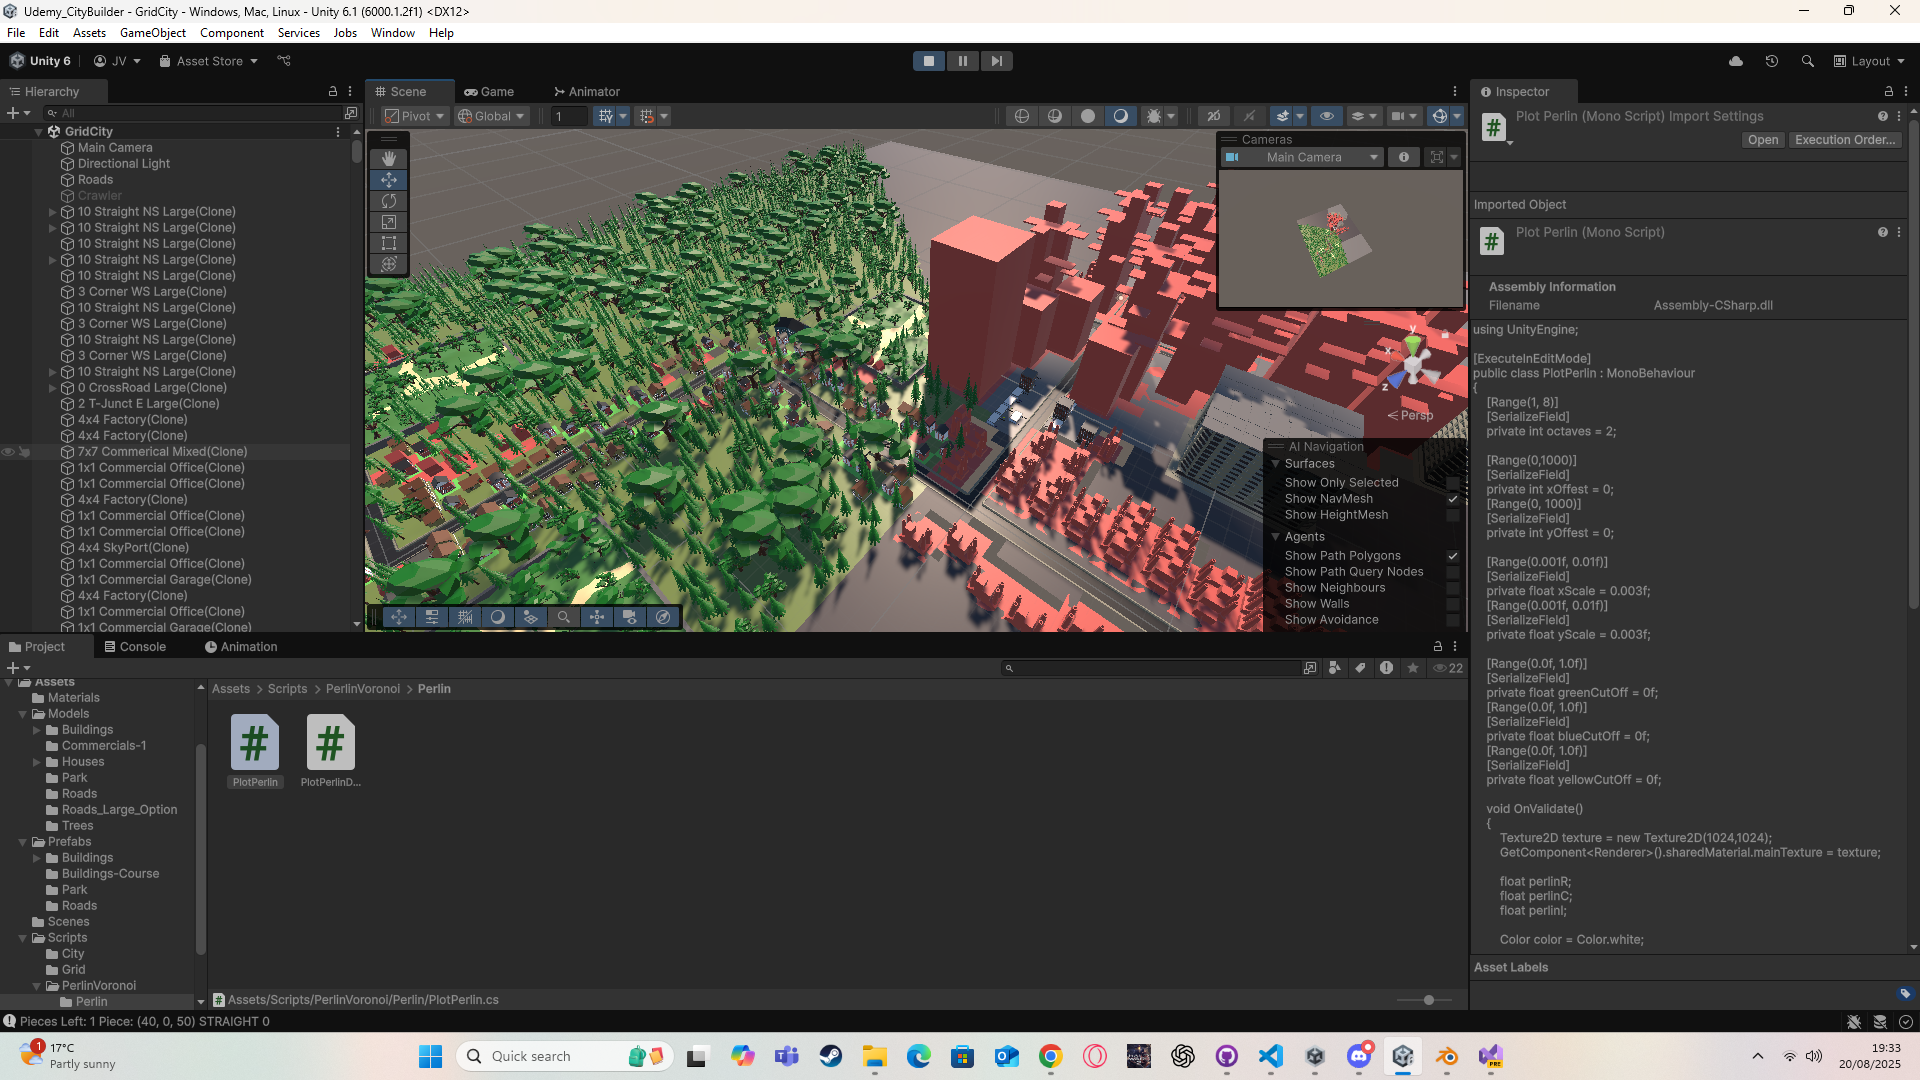Open PlotPerlin script help icon

pos(1883,232)
